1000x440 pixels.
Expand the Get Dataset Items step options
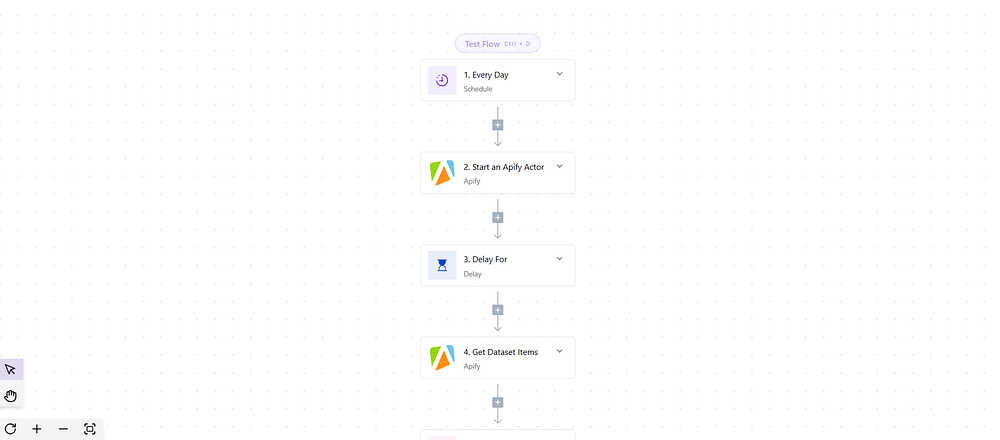pyautogui.click(x=559, y=350)
